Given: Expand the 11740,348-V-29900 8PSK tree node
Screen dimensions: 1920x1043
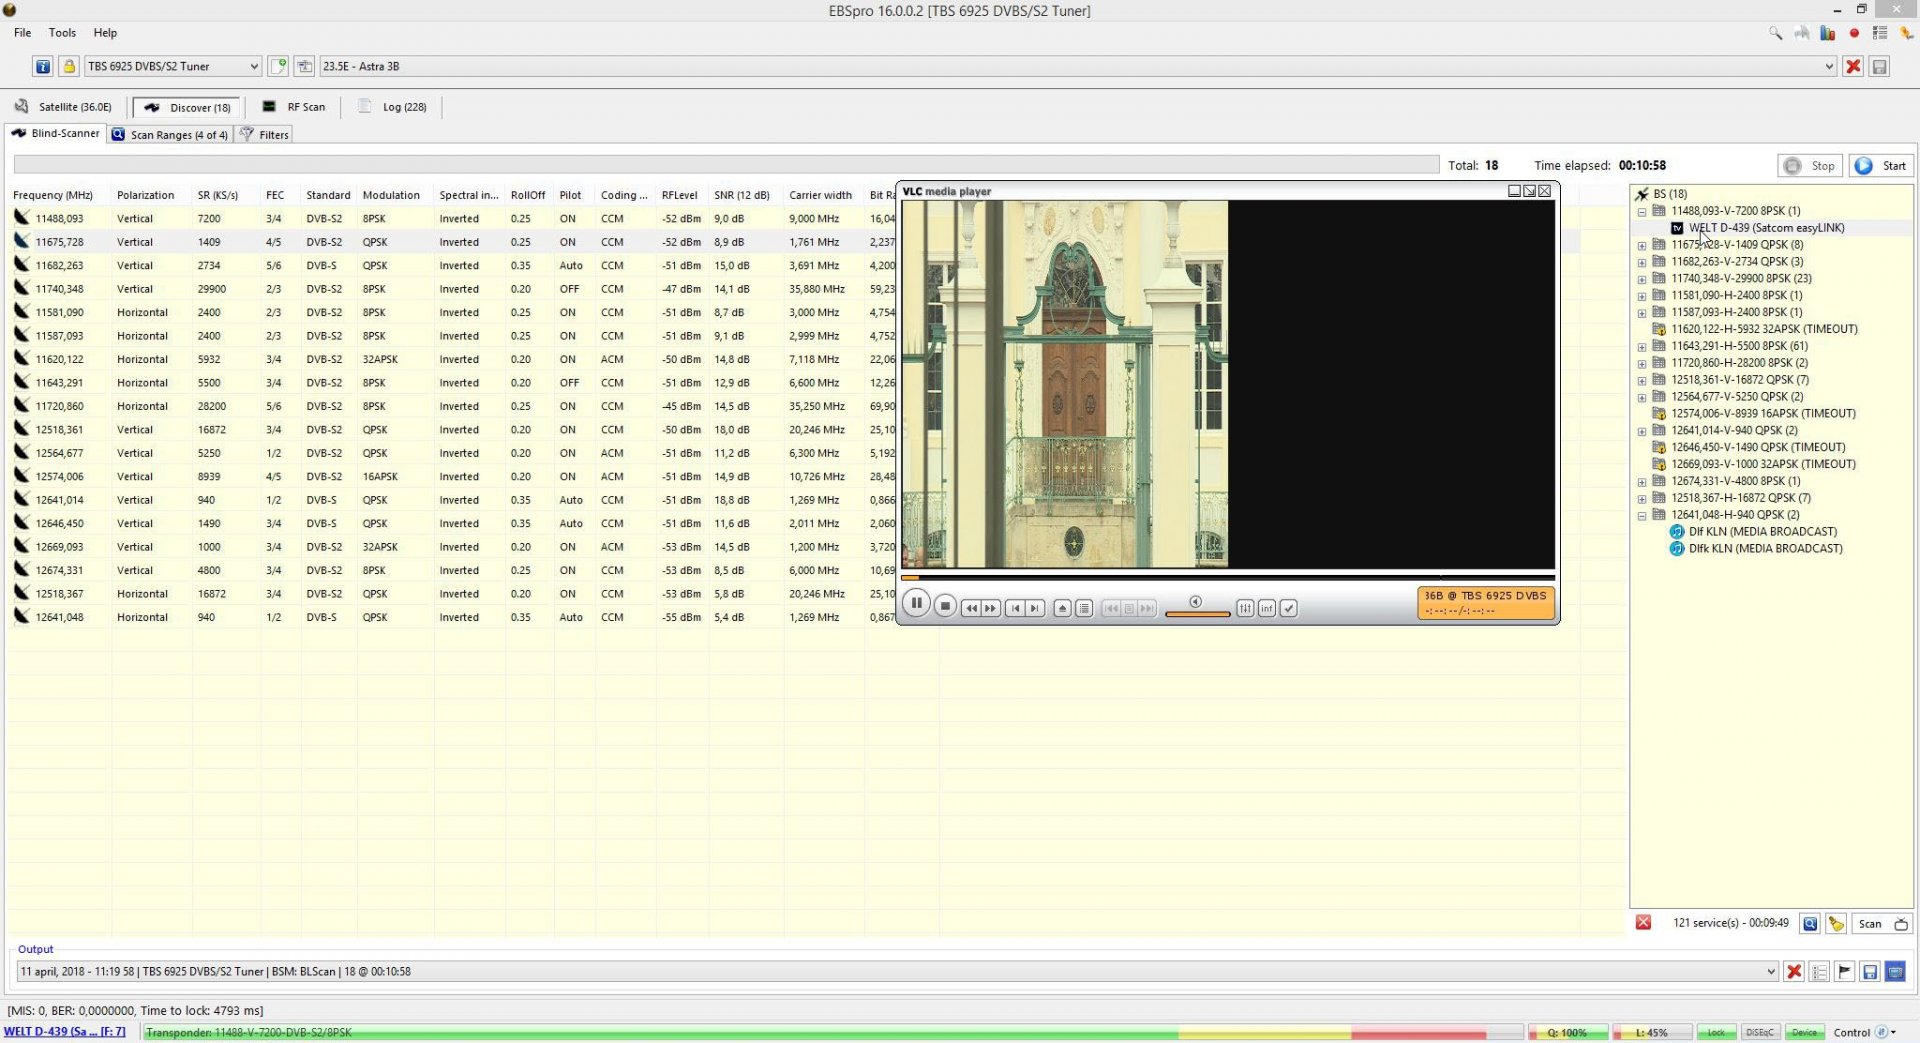Looking at the screenshot, I should point(1642,279).
